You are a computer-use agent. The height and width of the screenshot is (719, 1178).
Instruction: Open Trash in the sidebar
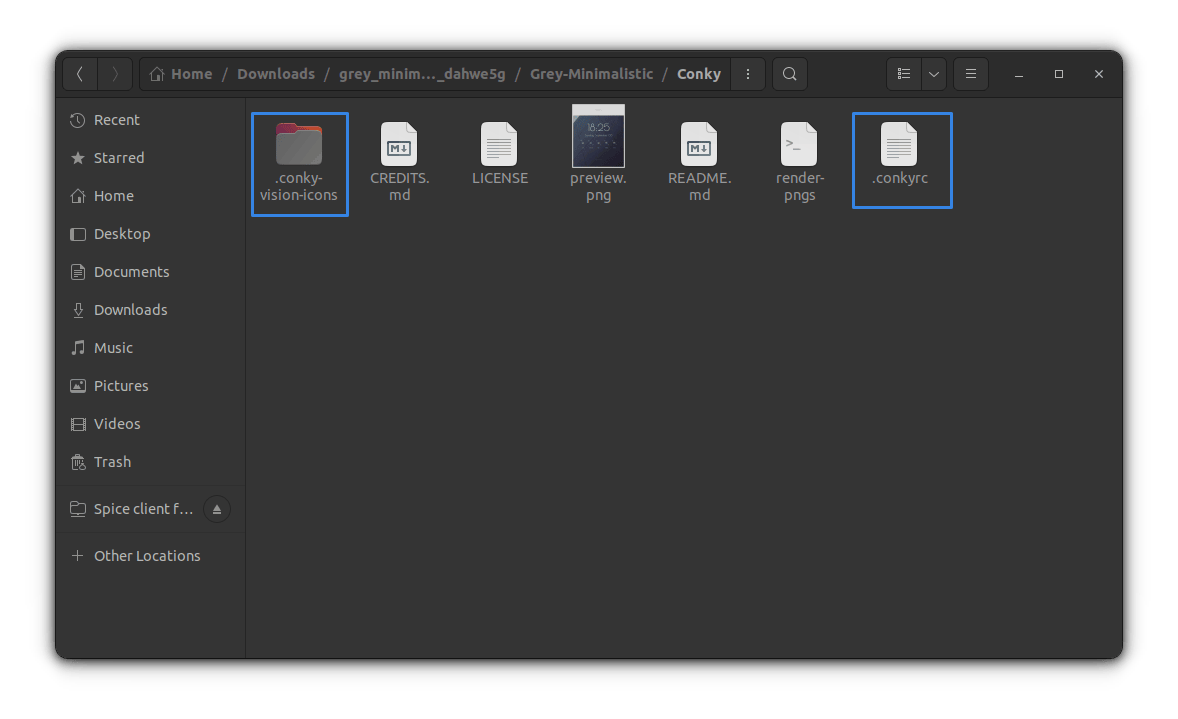(x=112, y=462)
